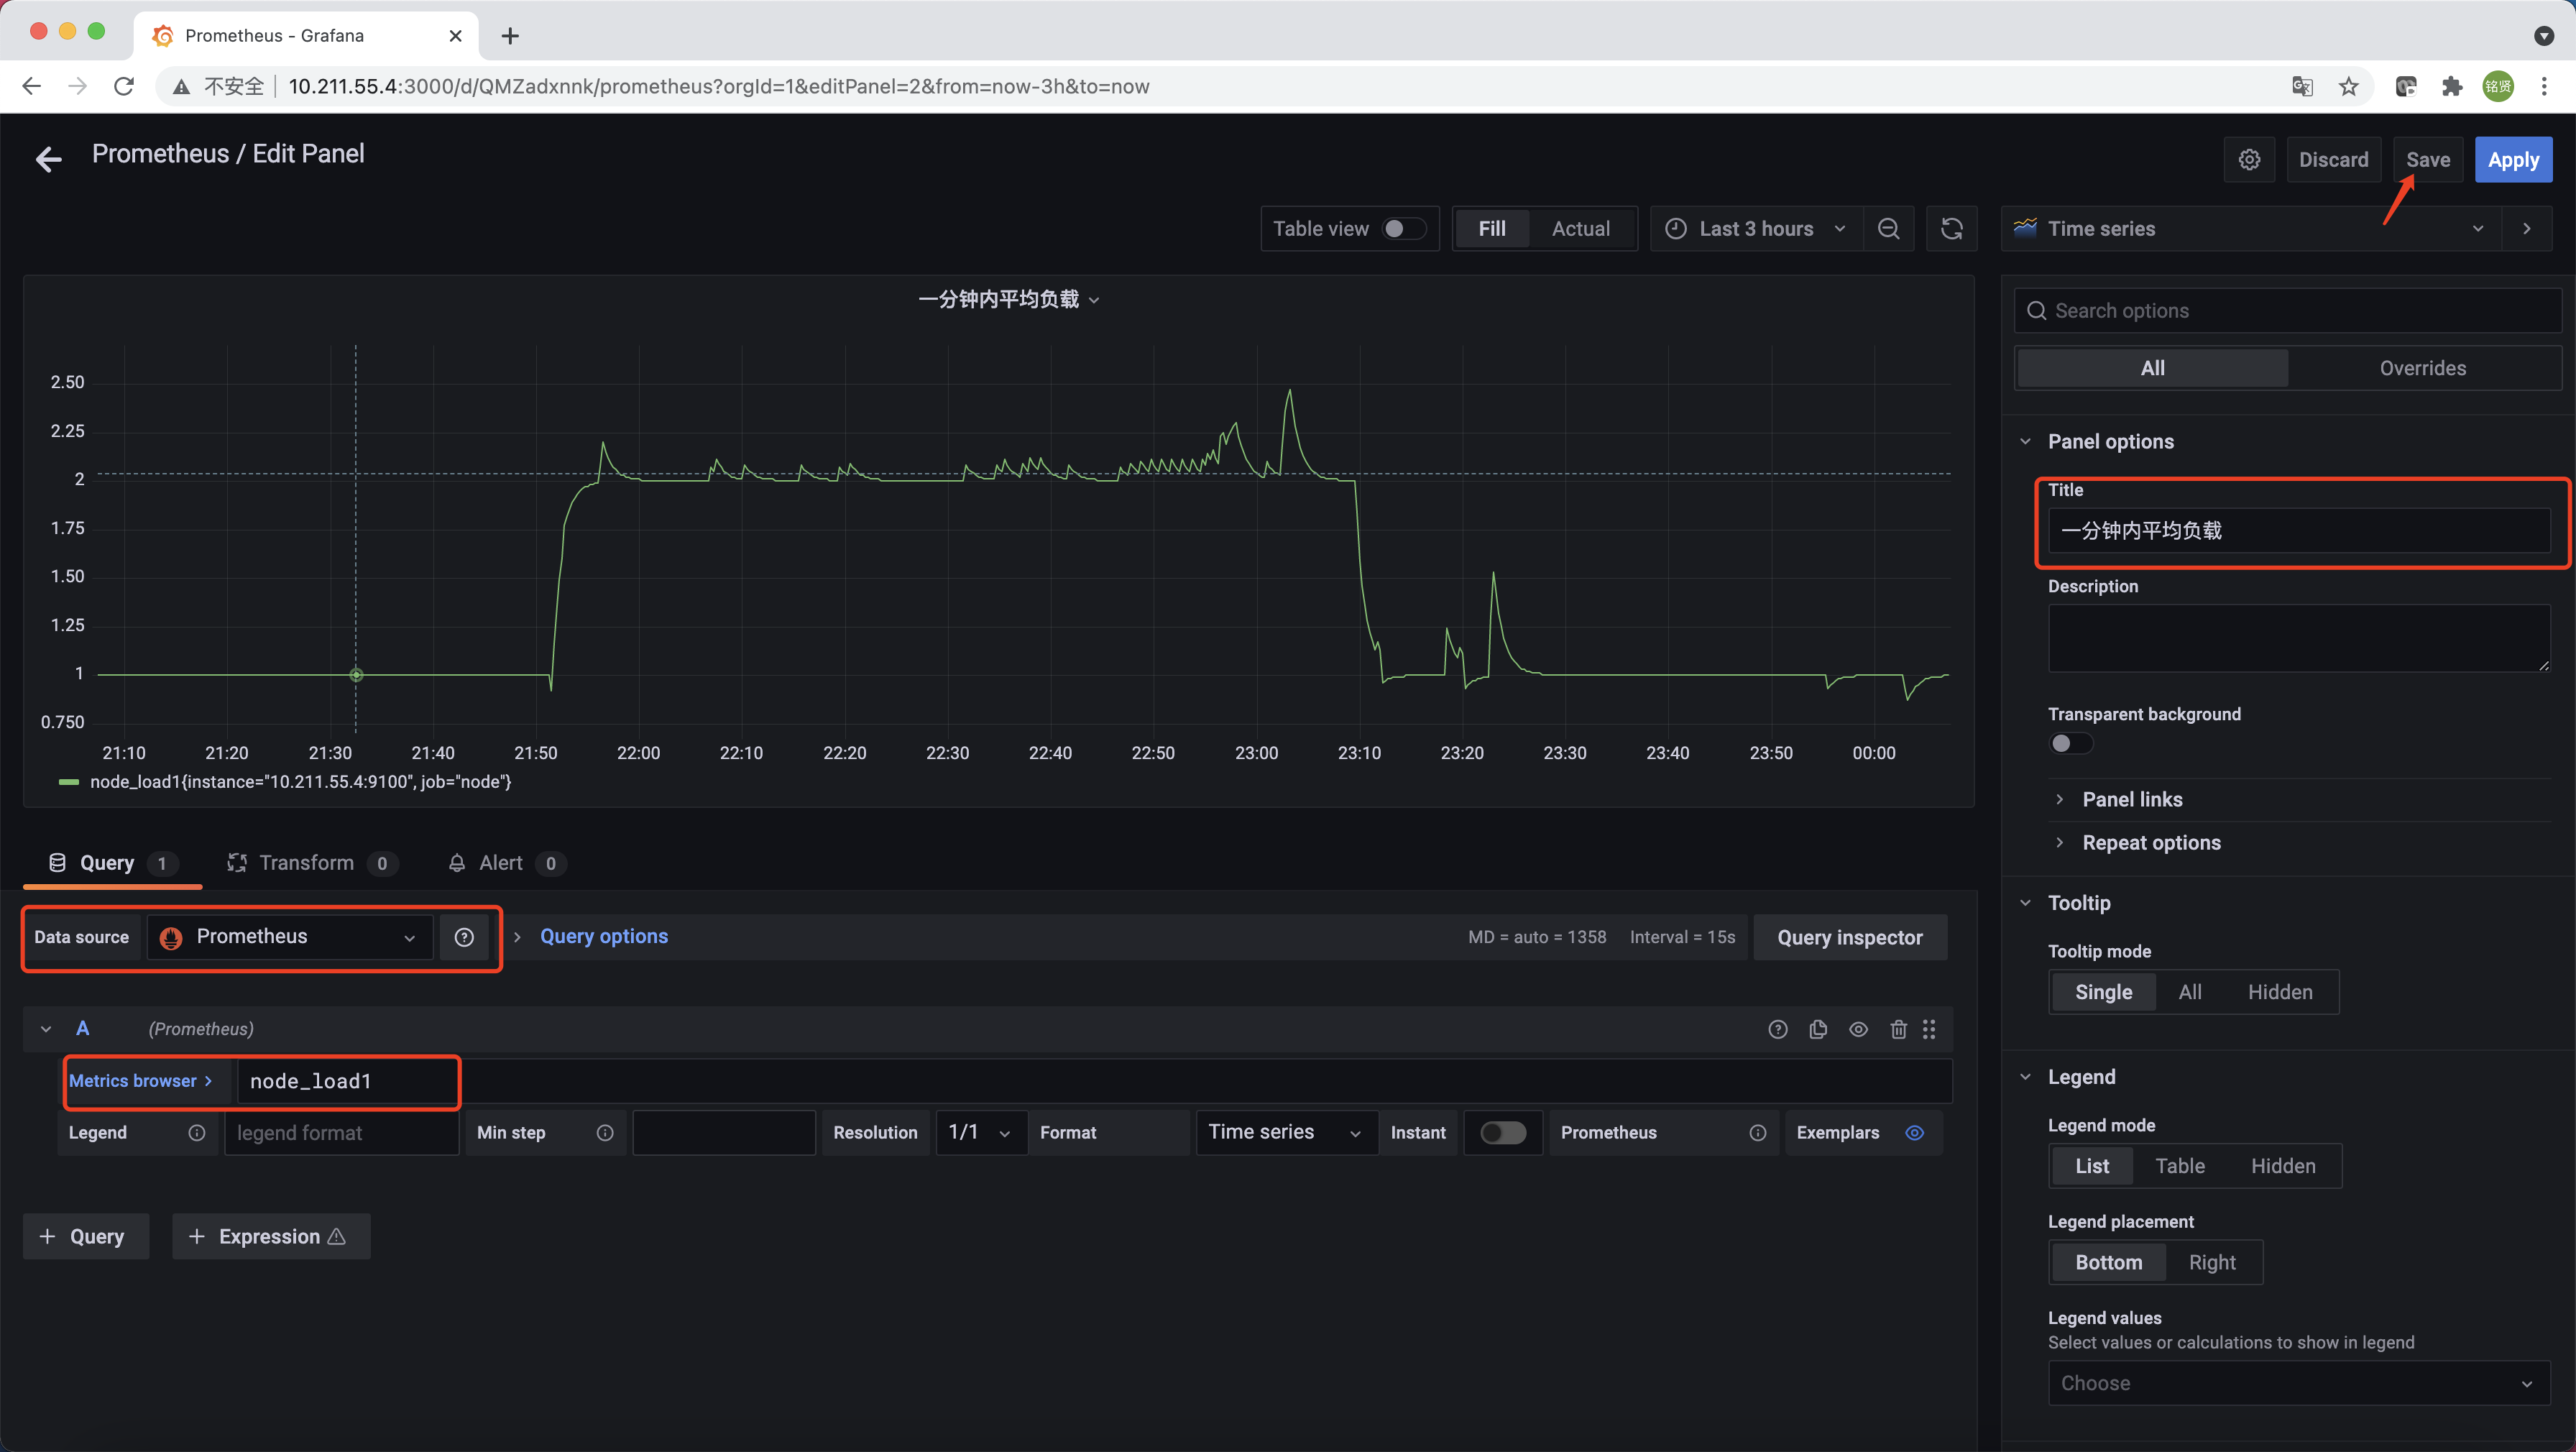Open the Prometheus data source dropdown
The width and height of the screenshot is (2576, 1452).
[289, 937]
